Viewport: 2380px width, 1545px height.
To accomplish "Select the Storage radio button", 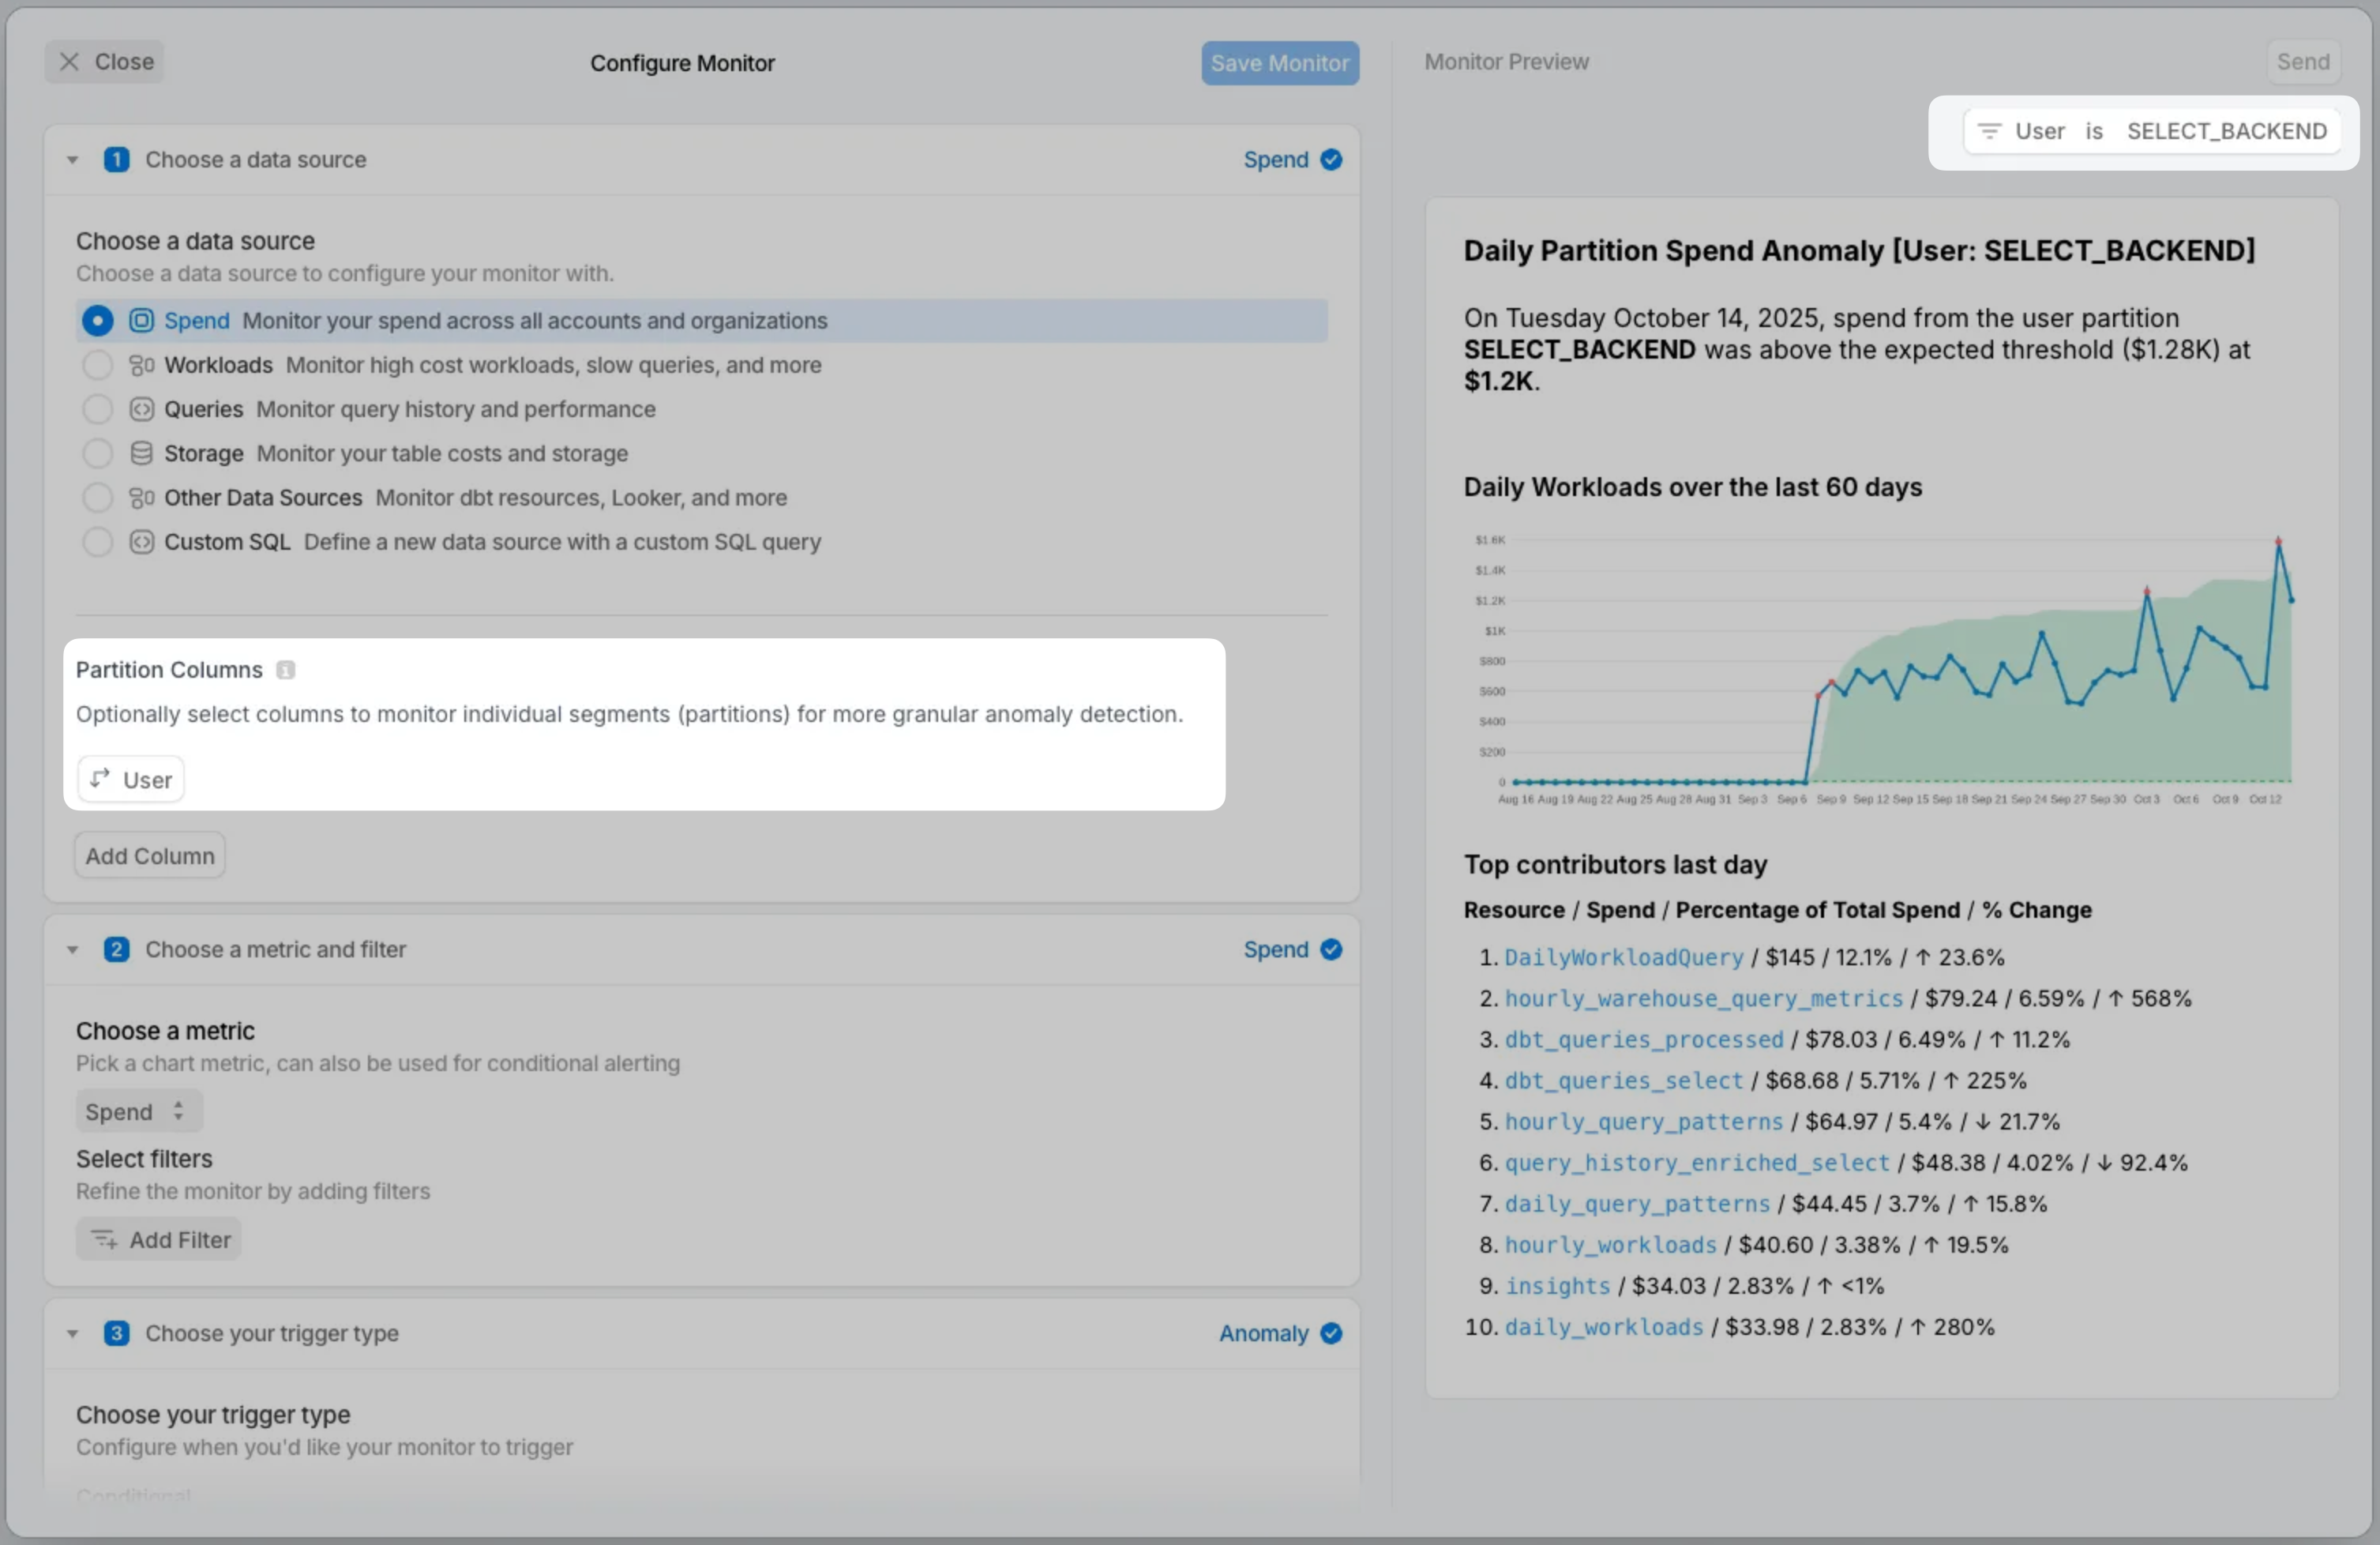I will pos(97,453).
